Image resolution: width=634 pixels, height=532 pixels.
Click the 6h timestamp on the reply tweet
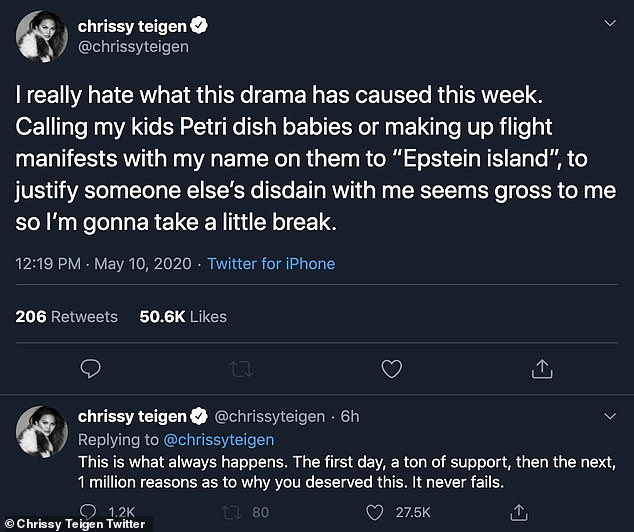coord(346,416)
